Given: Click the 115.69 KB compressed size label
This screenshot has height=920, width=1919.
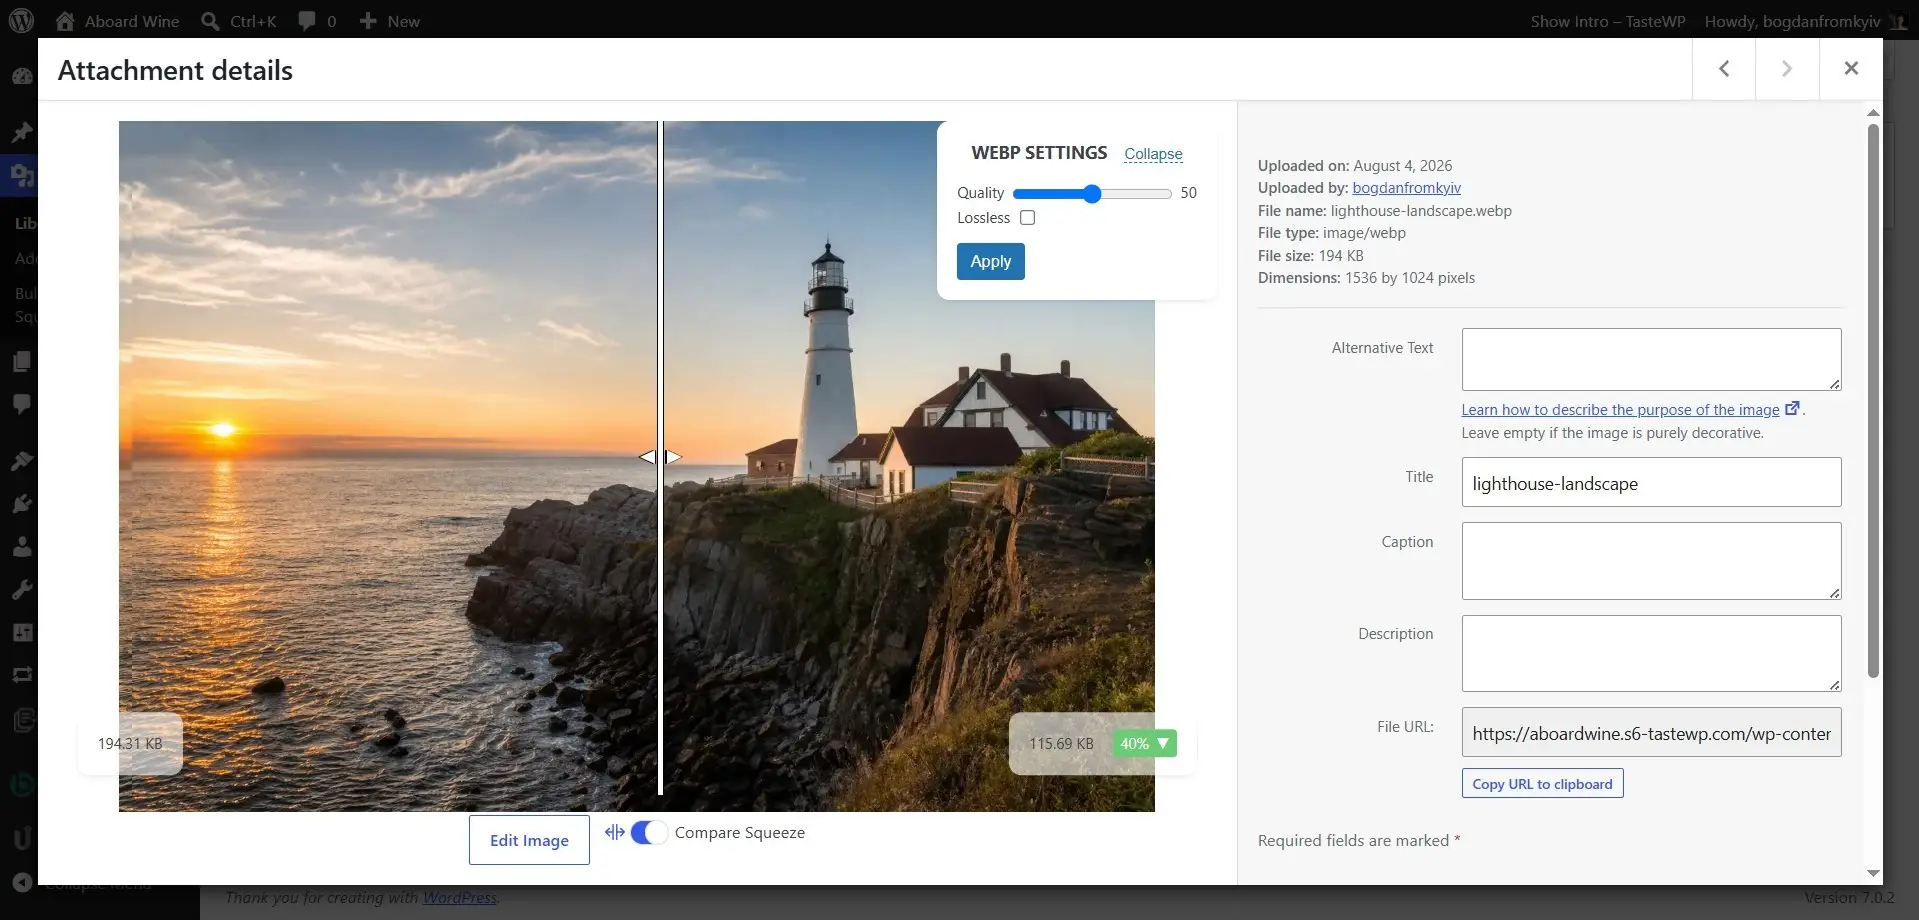Looking at the screenshot, I should 1061,743.
